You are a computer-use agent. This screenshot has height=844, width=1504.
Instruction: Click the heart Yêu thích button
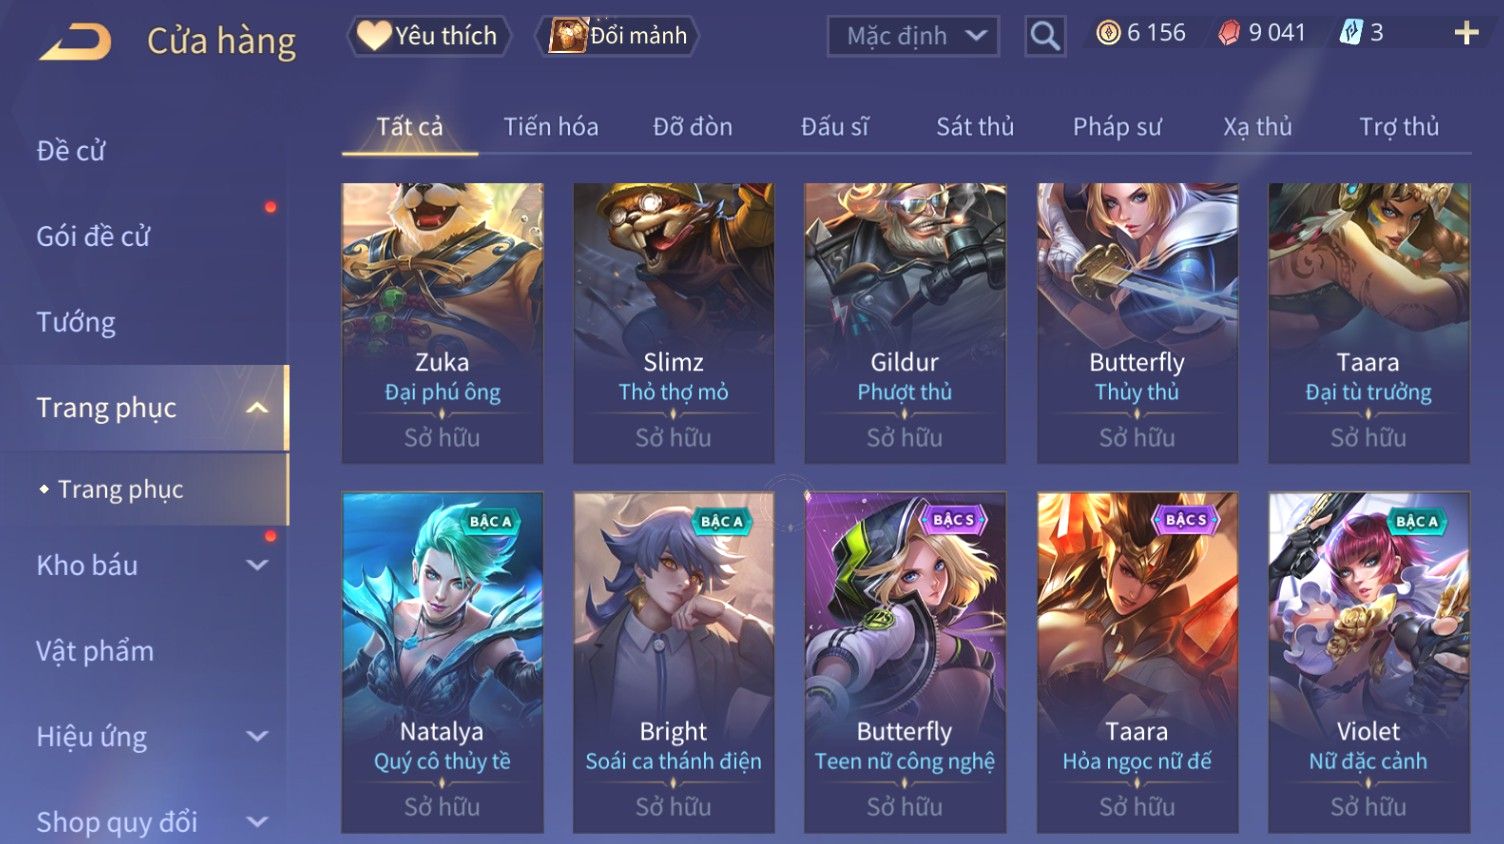pos(429,36)
